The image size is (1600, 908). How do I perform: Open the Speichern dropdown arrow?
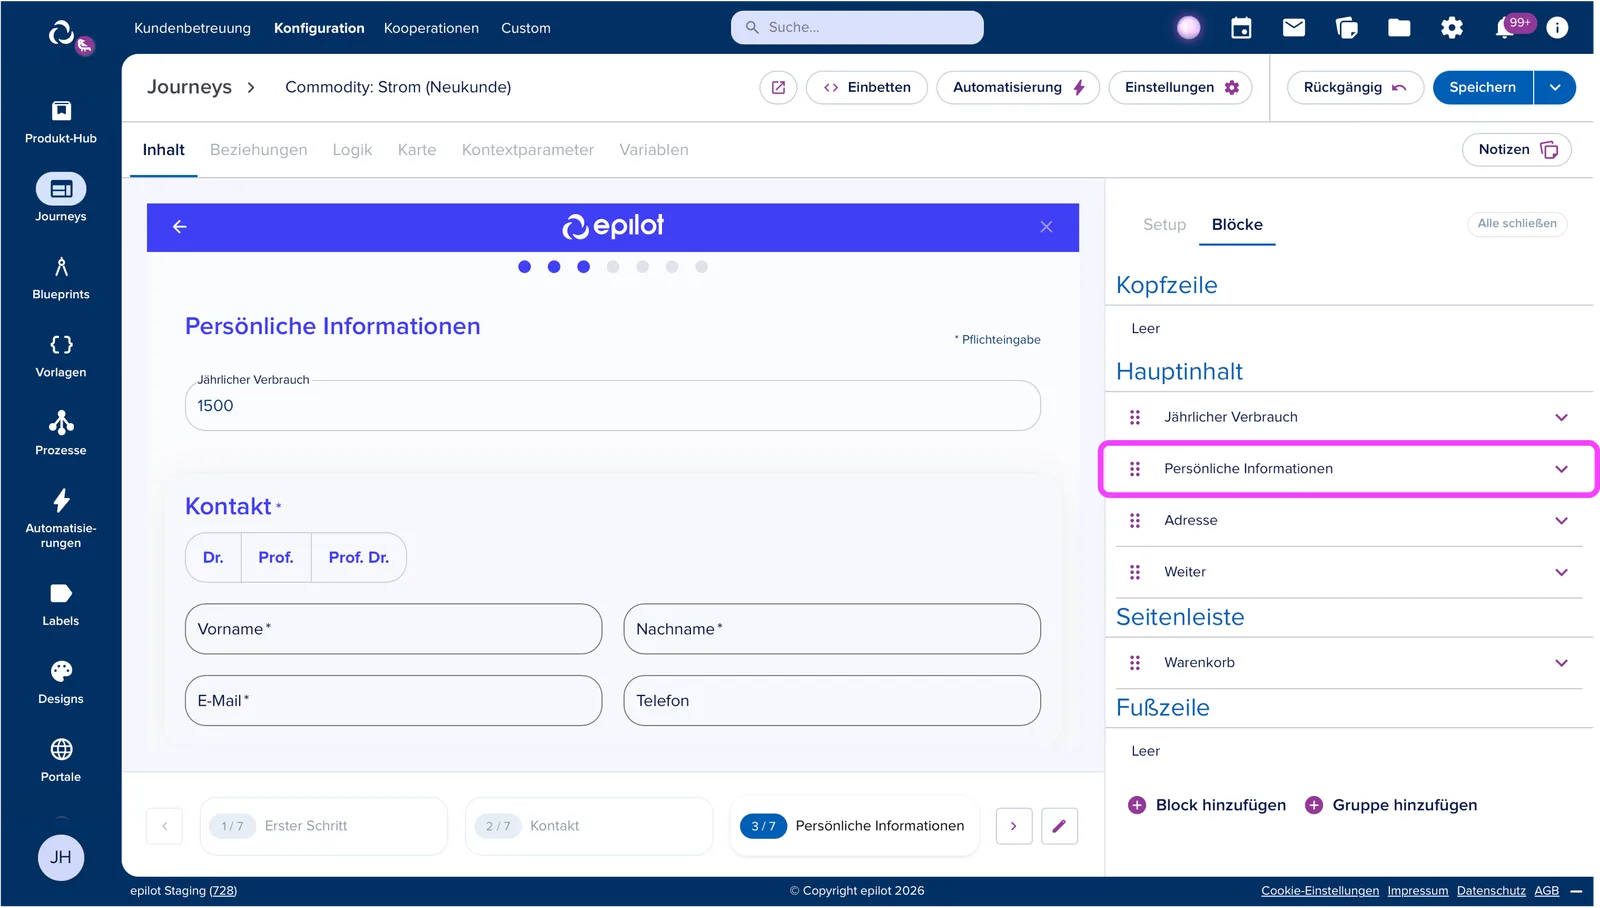point(1555,88)
